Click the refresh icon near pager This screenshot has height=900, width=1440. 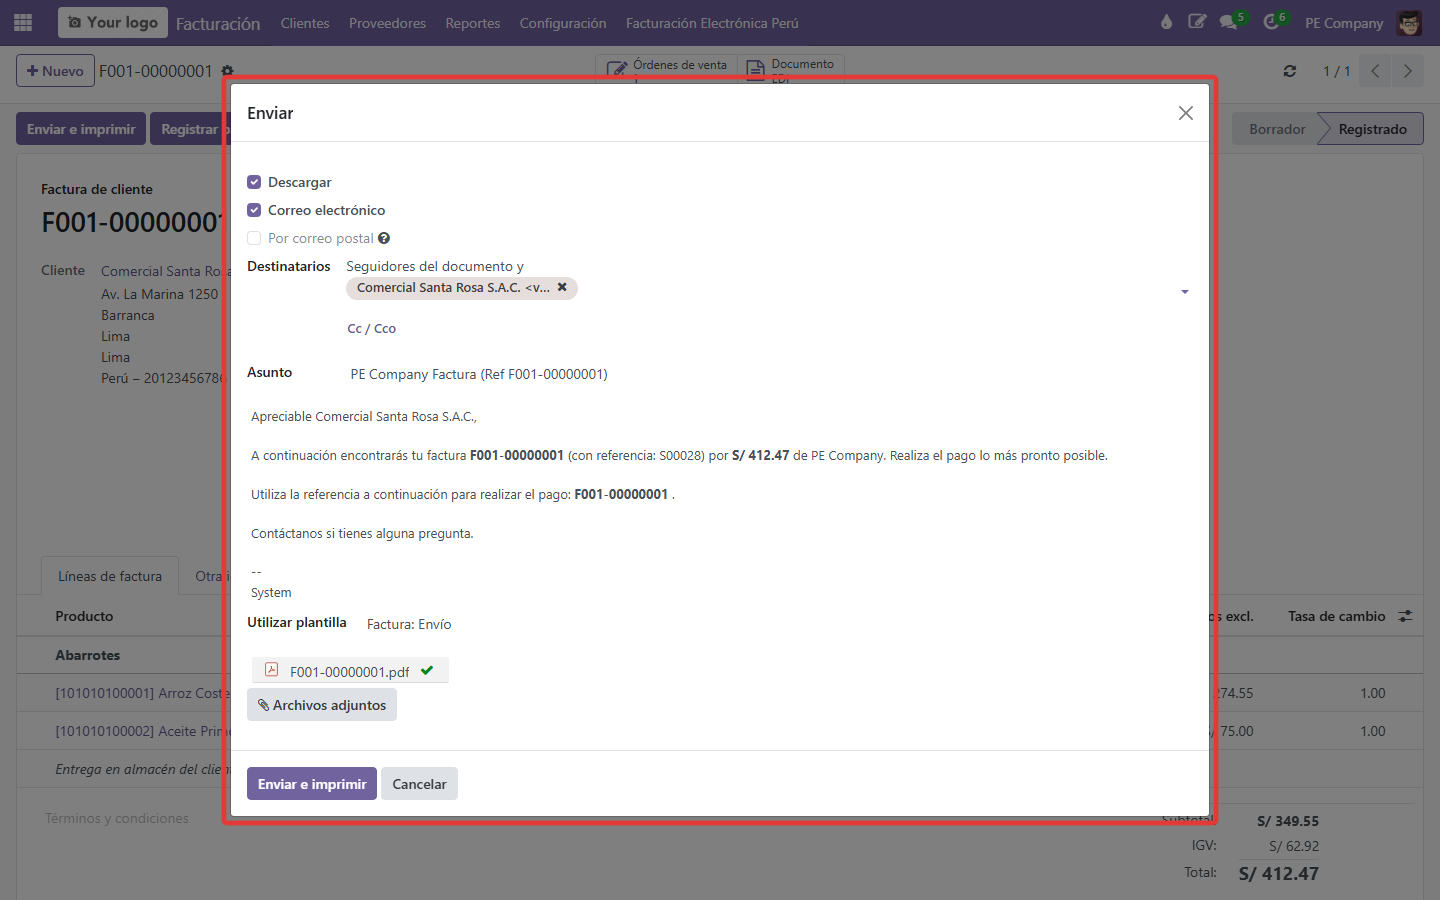(1290, 71)
